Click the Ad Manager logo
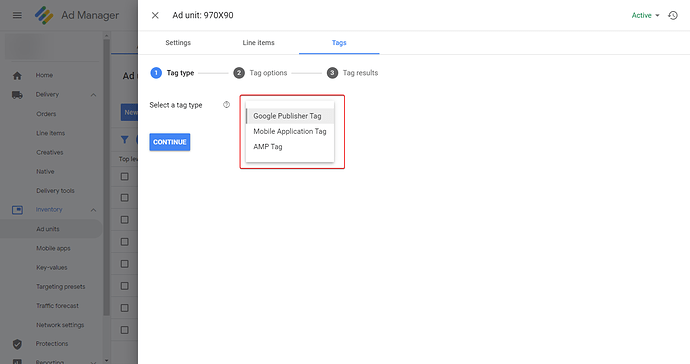This screenshot has width=690, height=364. pos(44,15)
